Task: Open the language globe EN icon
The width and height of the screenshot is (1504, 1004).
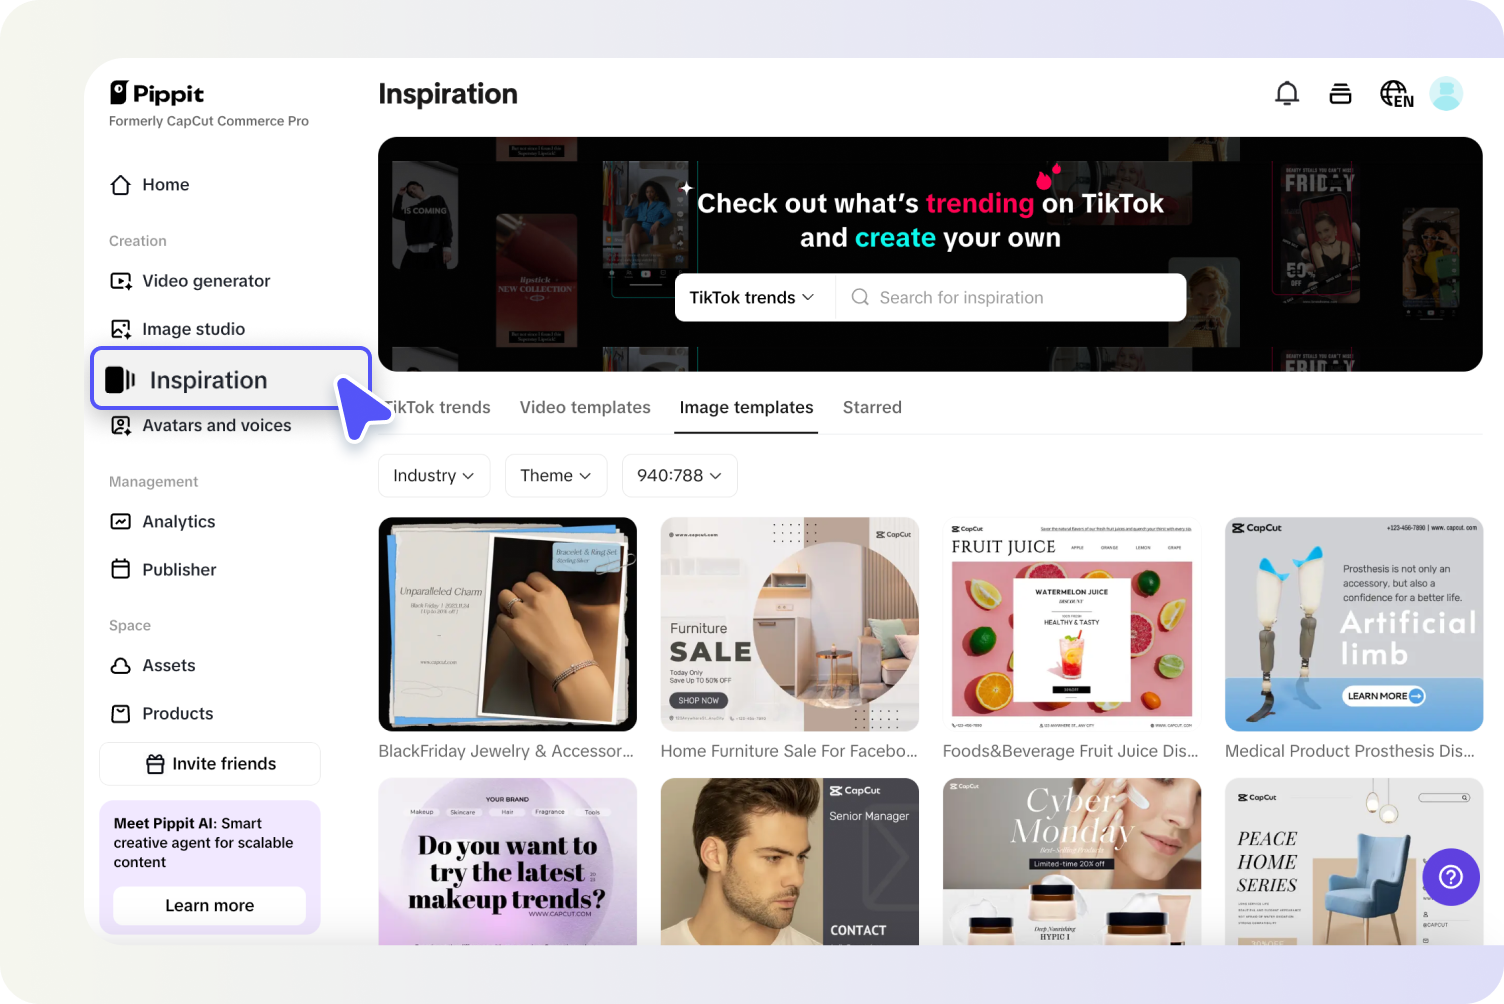Action: click(1396, 94)
